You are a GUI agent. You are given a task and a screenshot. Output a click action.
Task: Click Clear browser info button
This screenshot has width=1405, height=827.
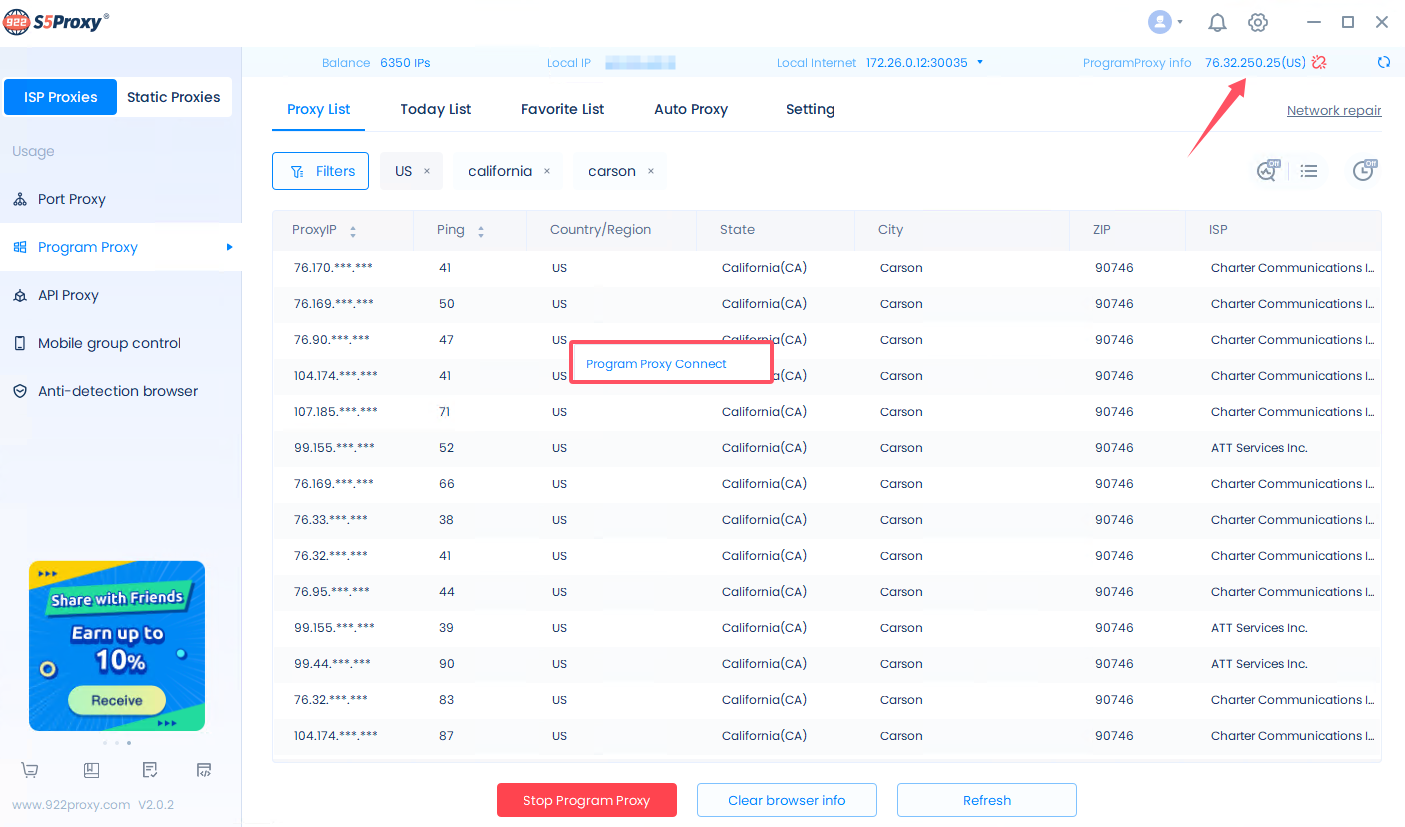(787, 800)
